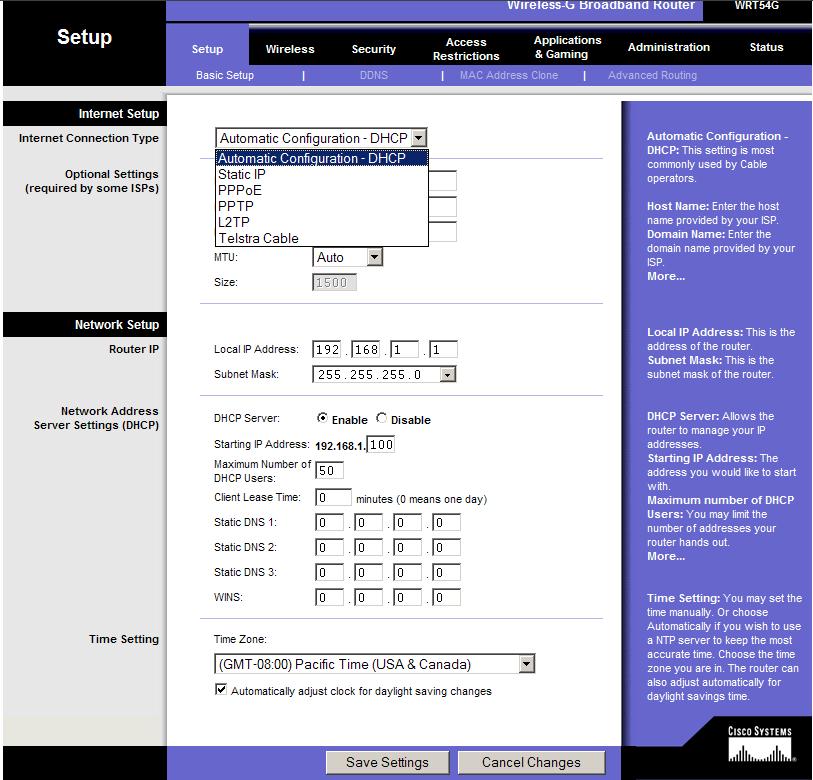
Task: Choose PPTP from the connection list
Action: click(322, 206)
